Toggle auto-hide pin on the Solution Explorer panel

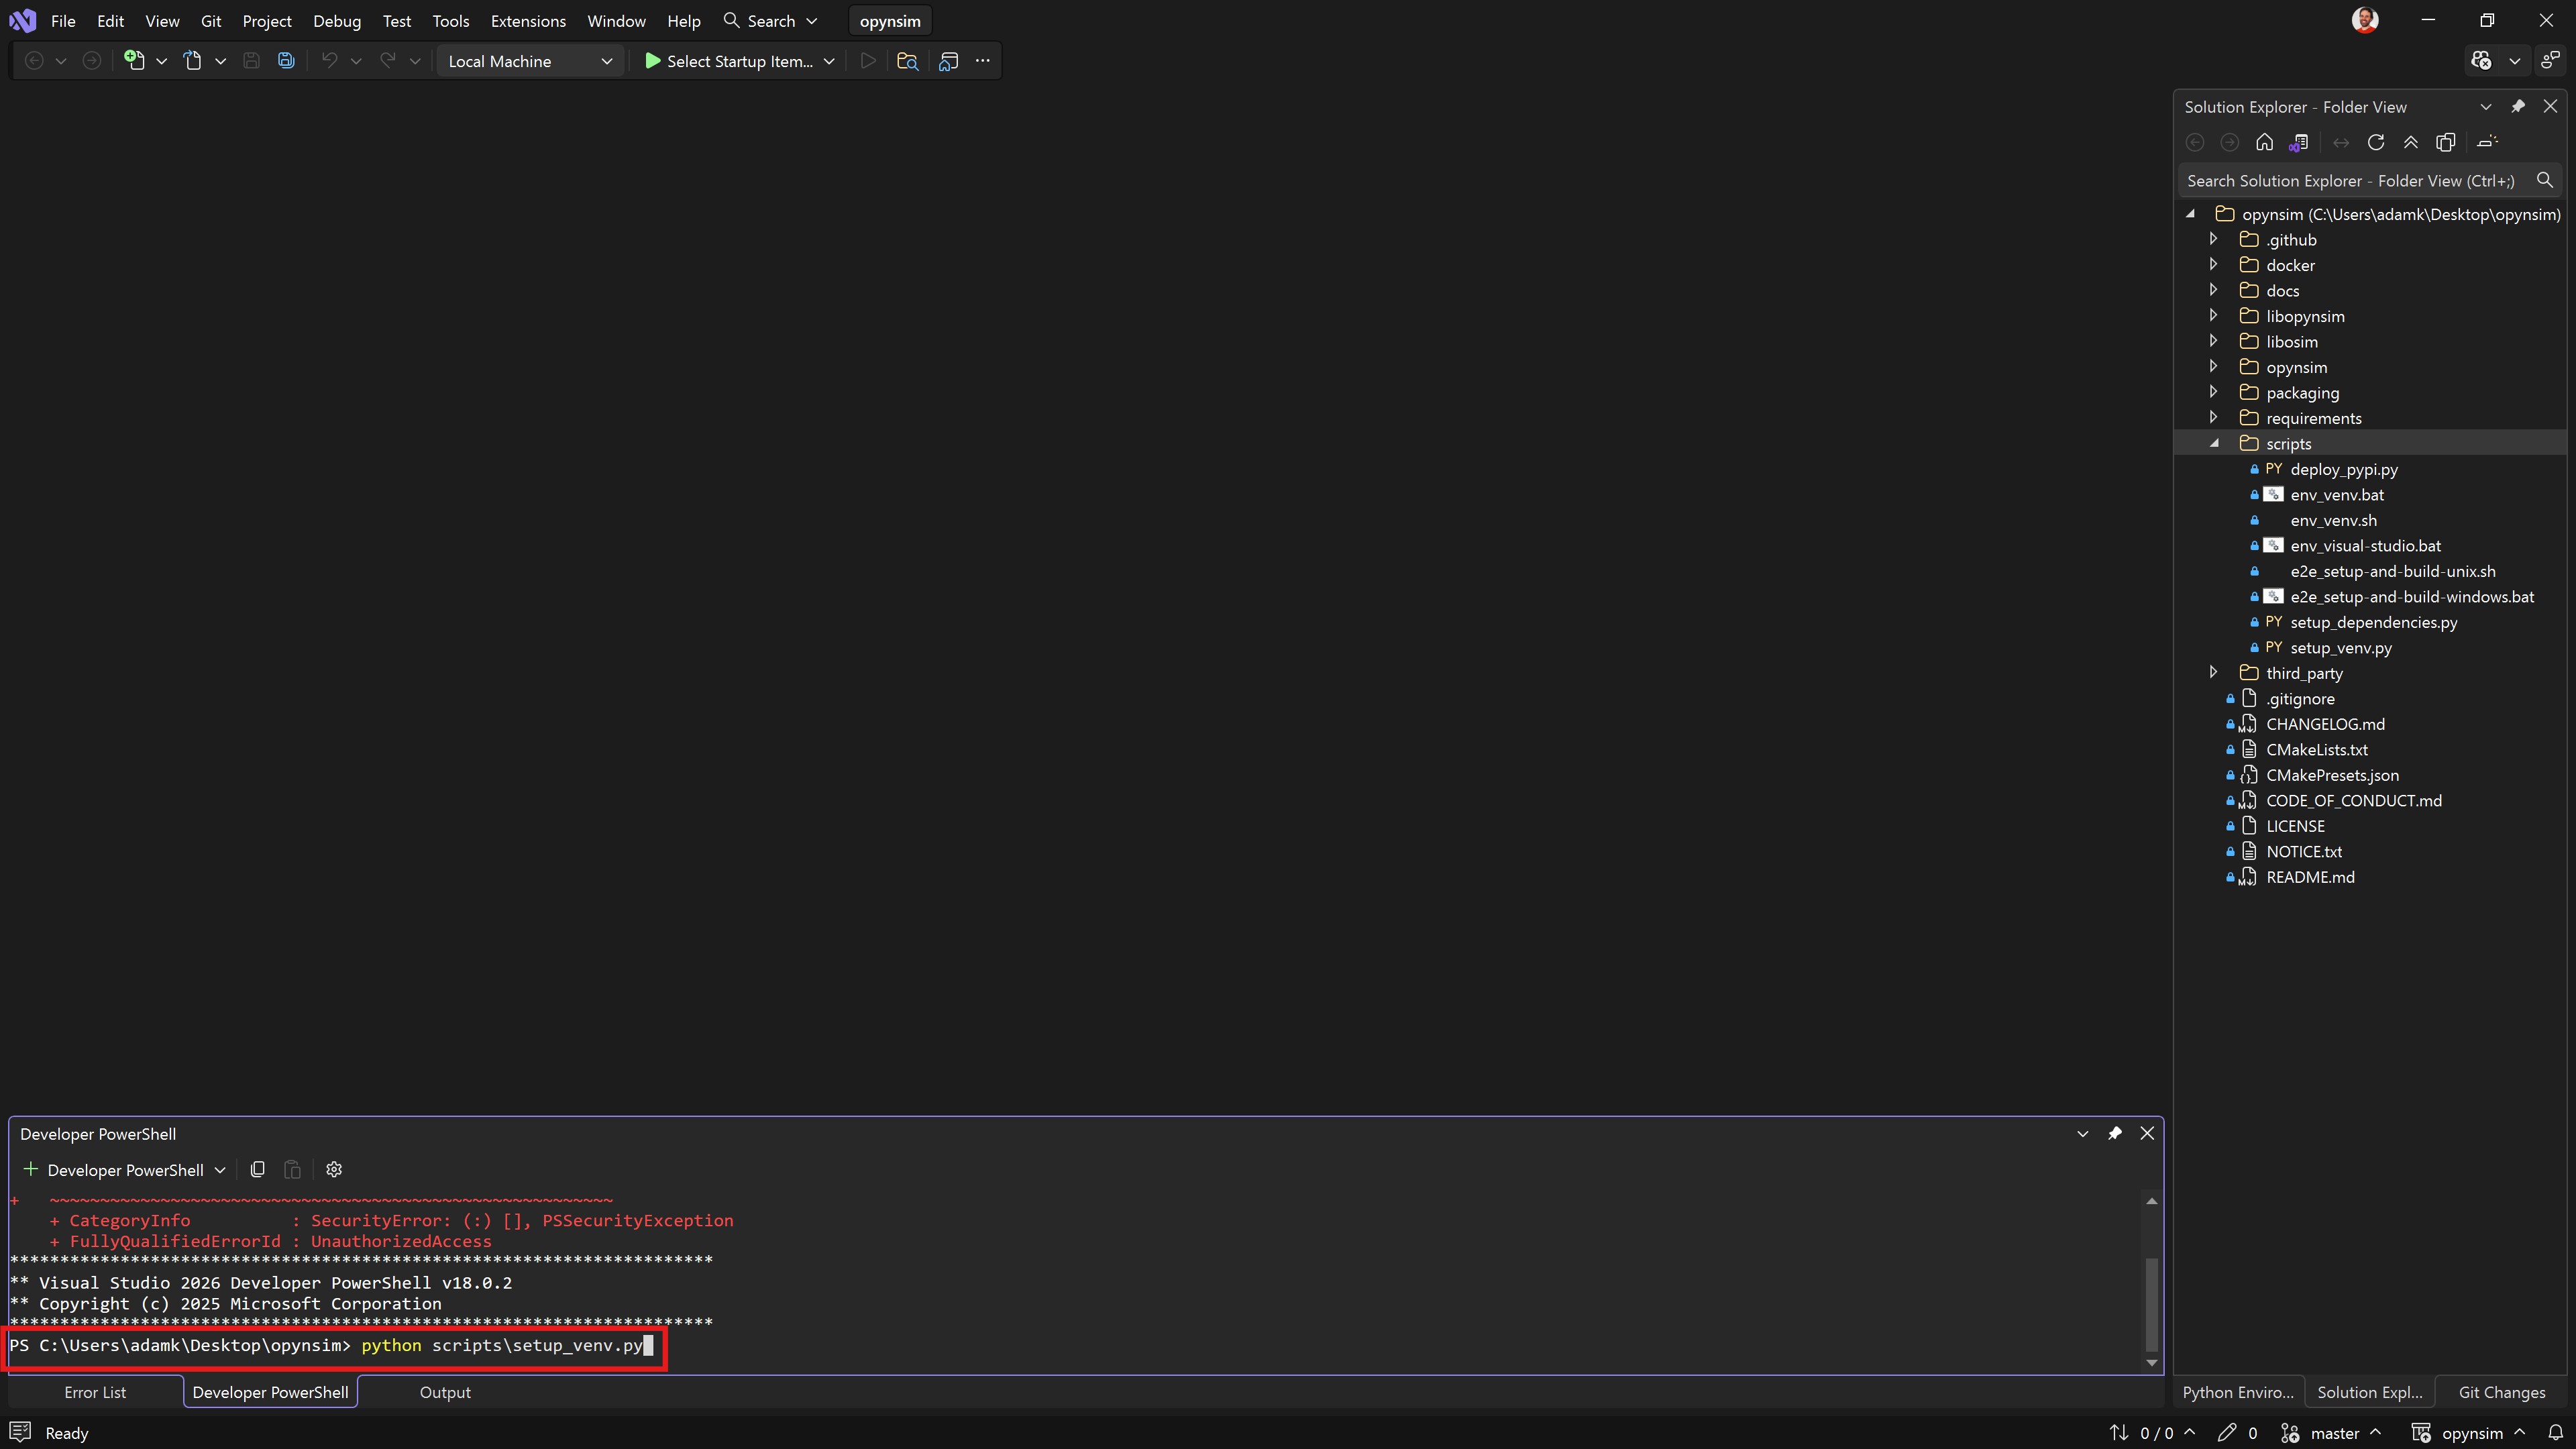click(x=2518, y=107)
